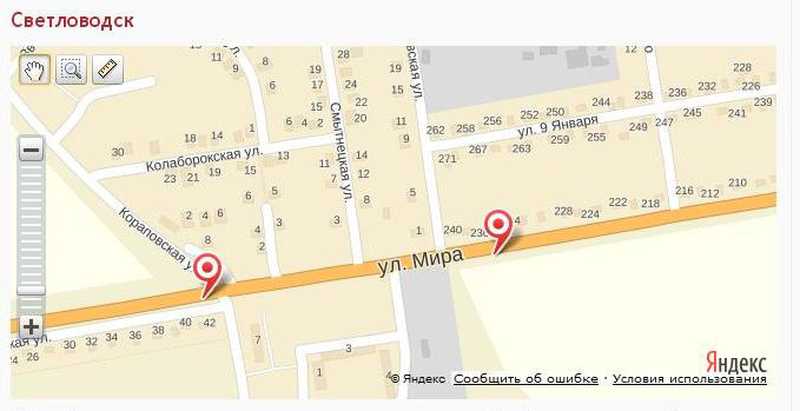Open the Условия использования link
The height and width of the screenshot is (411, 800).
(690, 379)
